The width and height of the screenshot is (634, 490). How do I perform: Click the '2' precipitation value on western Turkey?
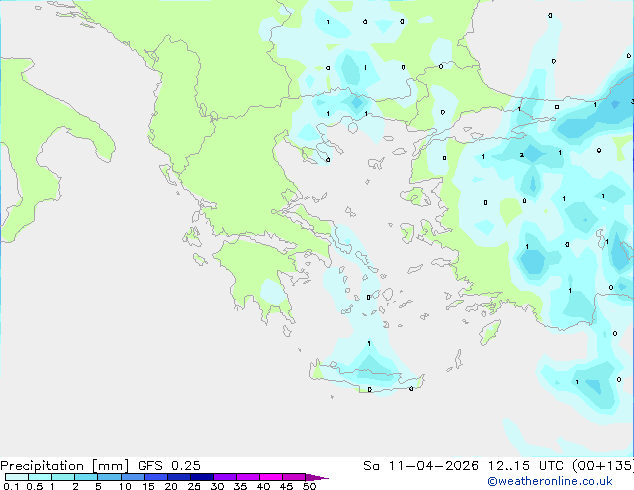522,155
